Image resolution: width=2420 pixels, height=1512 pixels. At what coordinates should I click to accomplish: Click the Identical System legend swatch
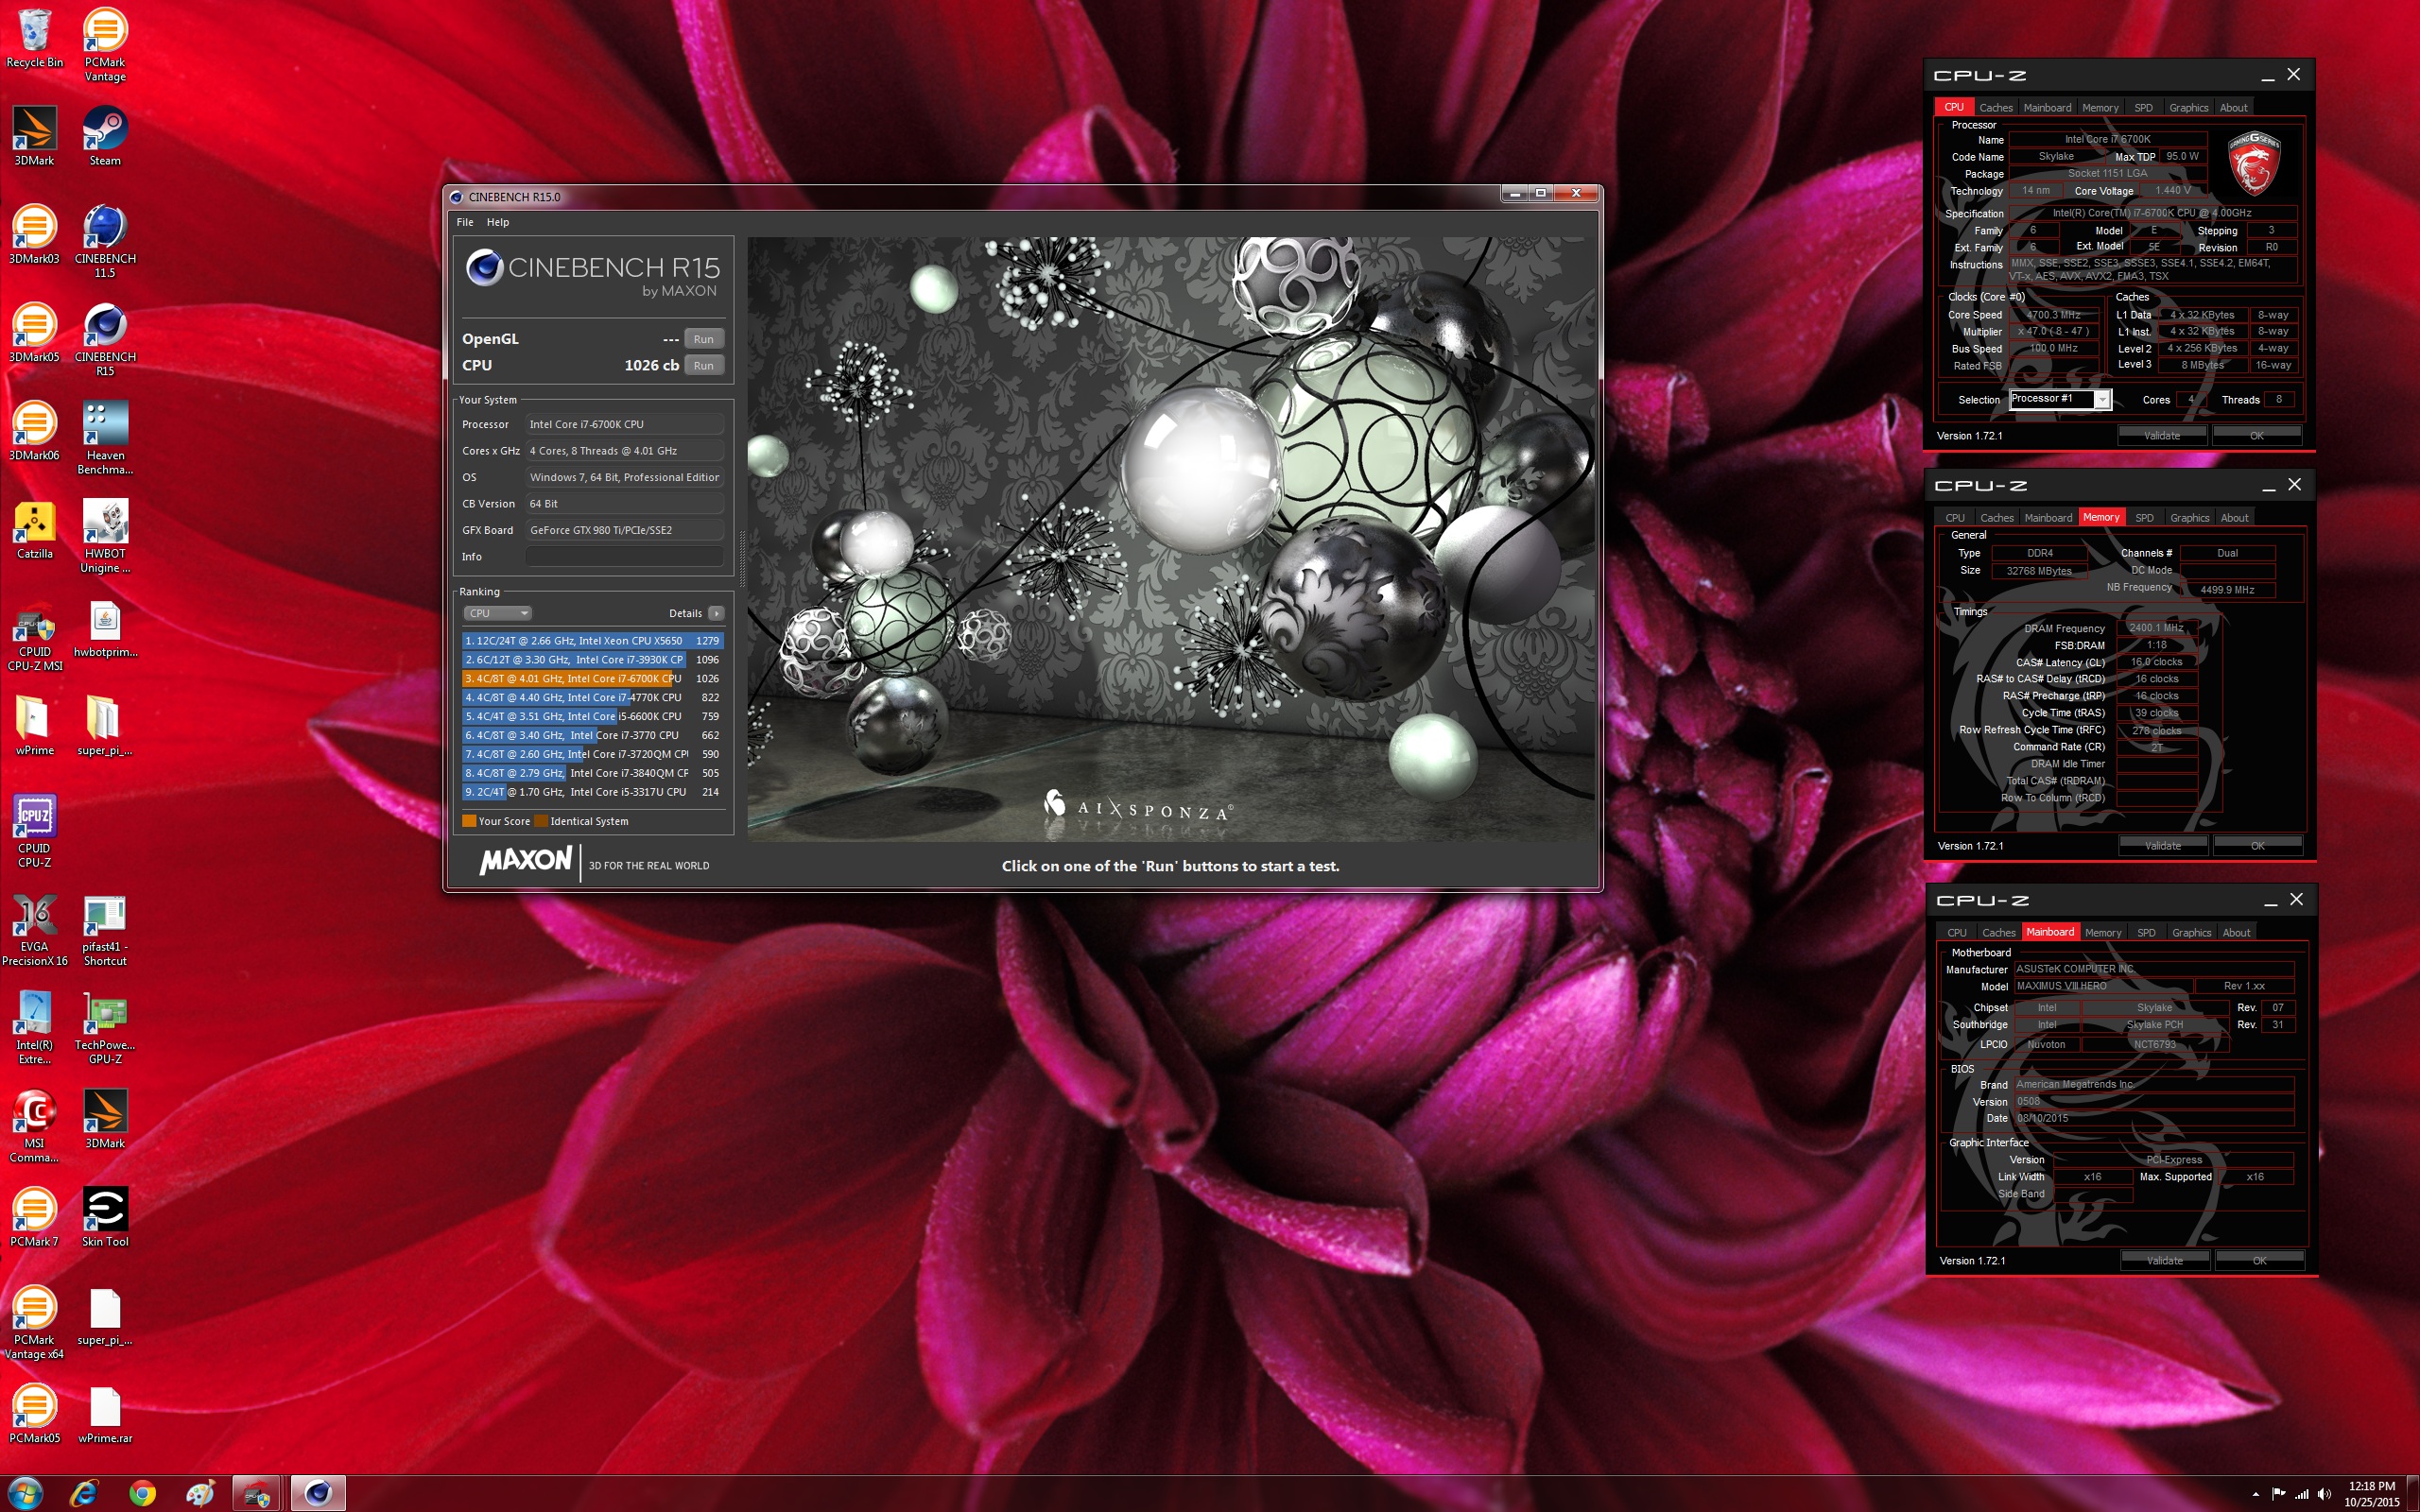coord(541,821)
